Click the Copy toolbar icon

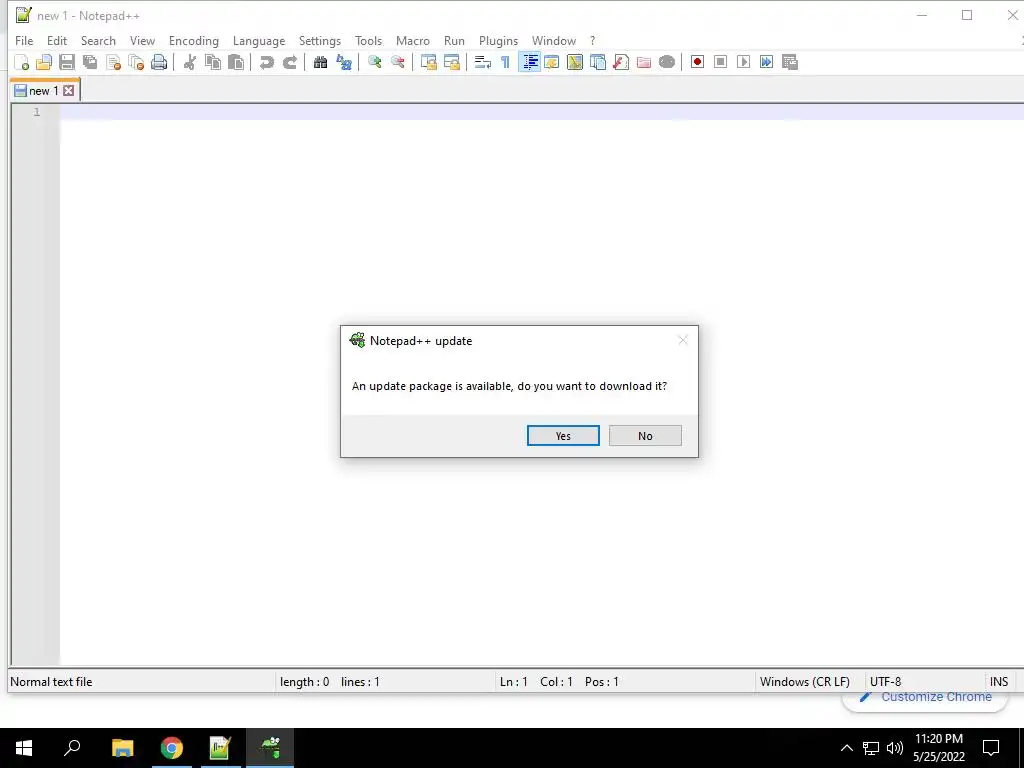pos(213,63)
